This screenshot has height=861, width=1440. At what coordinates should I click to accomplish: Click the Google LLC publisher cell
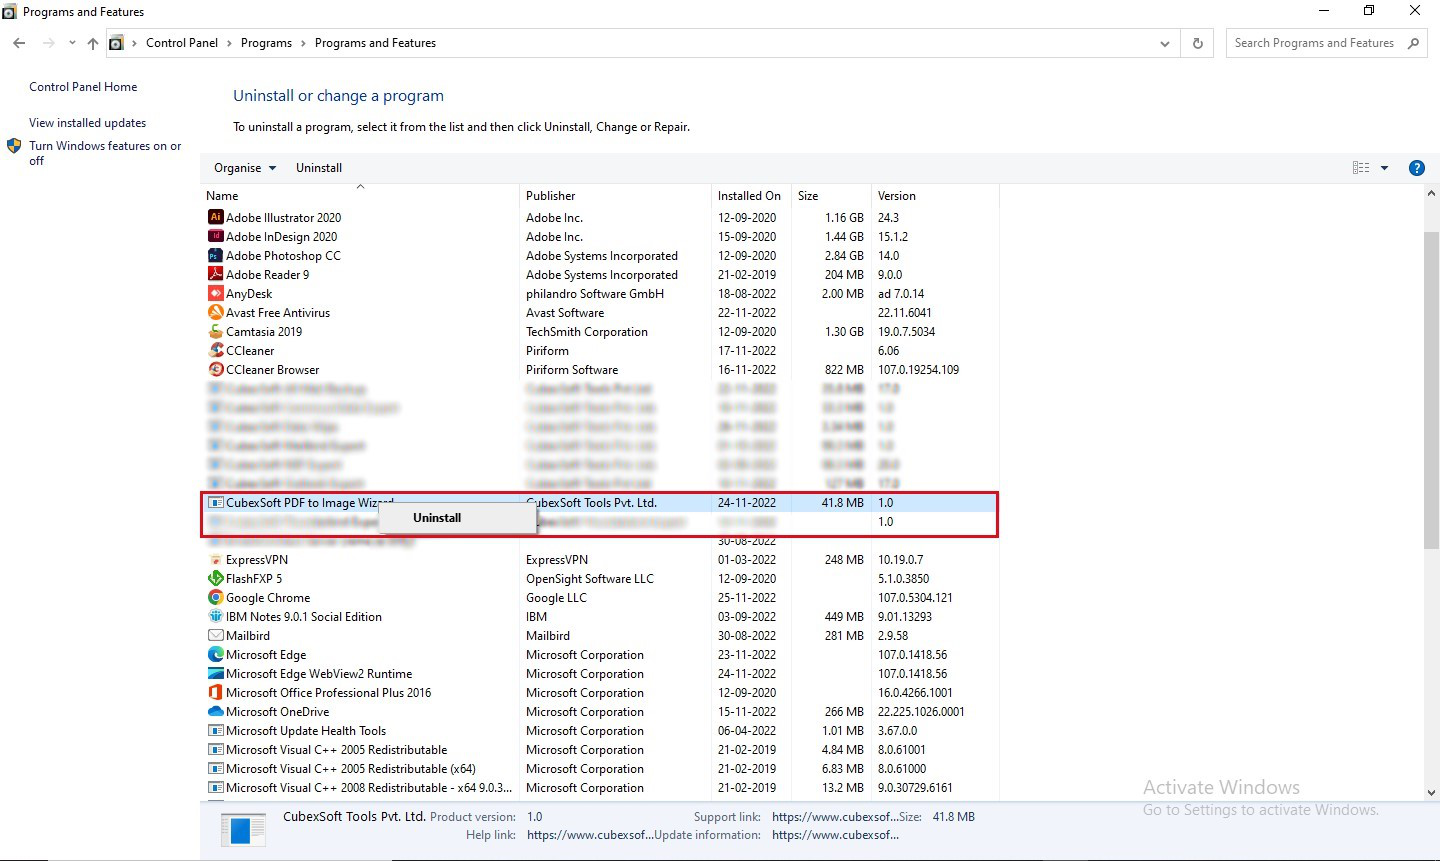click(556, 597)
